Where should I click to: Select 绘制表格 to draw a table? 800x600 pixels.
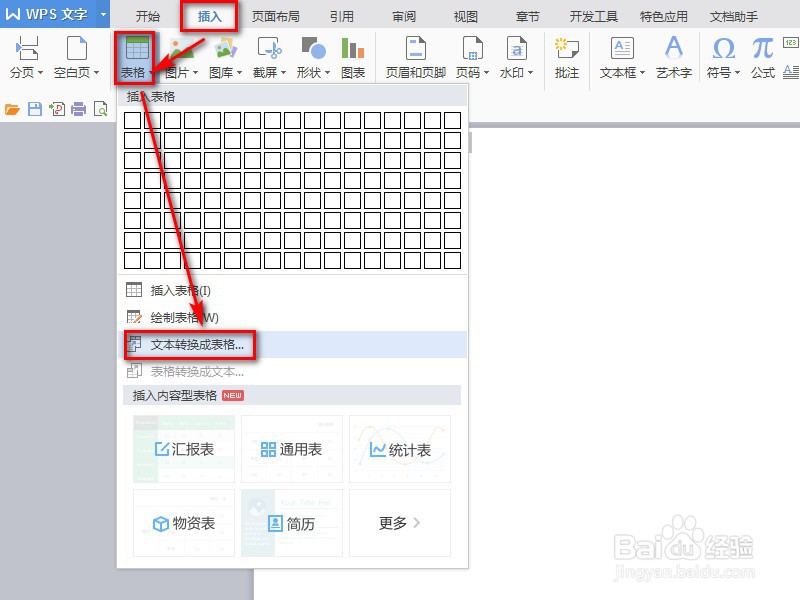(x=184, y=317)
